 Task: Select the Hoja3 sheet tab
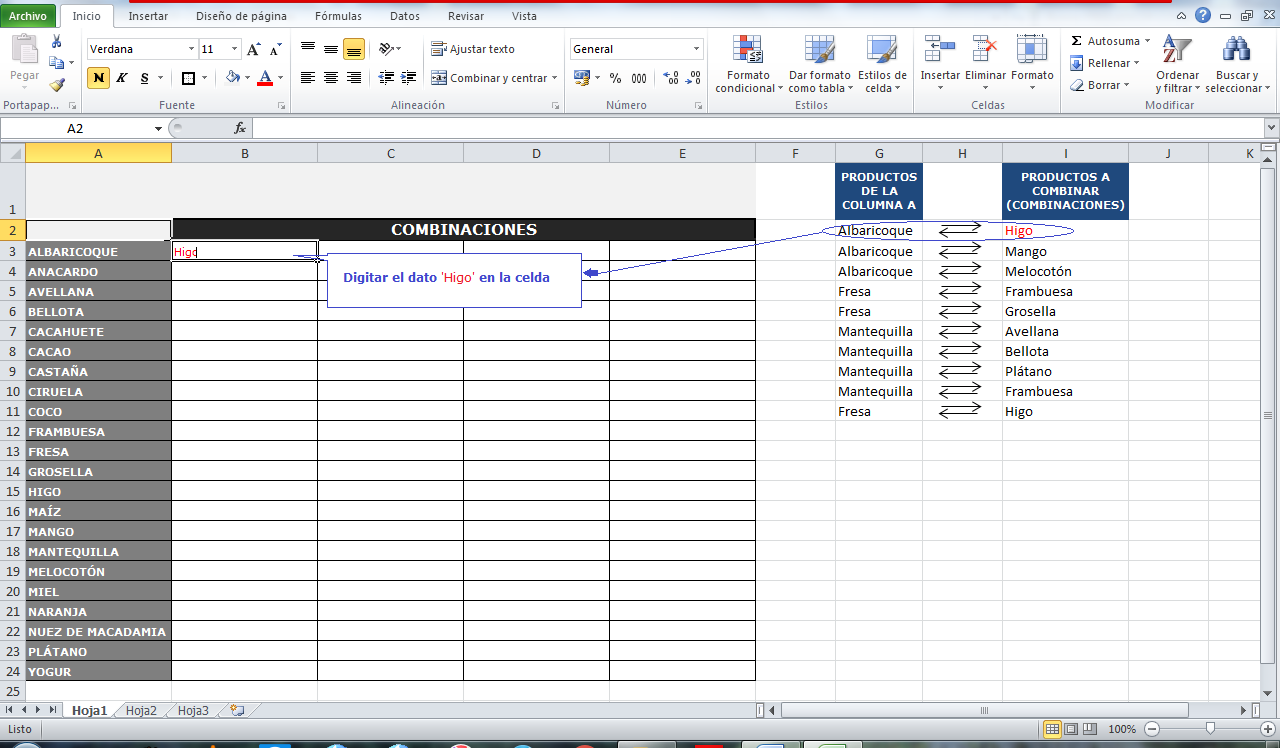tap(193, 710)
